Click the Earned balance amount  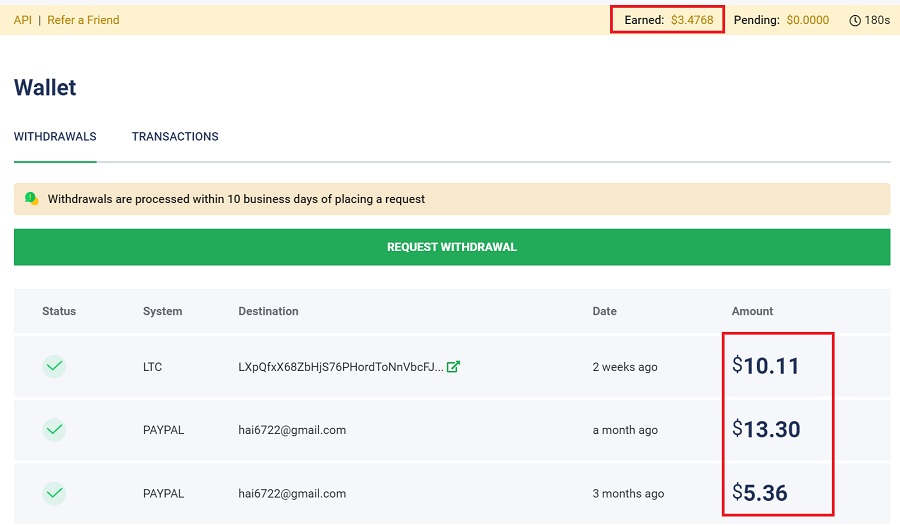tap(692, 20)
